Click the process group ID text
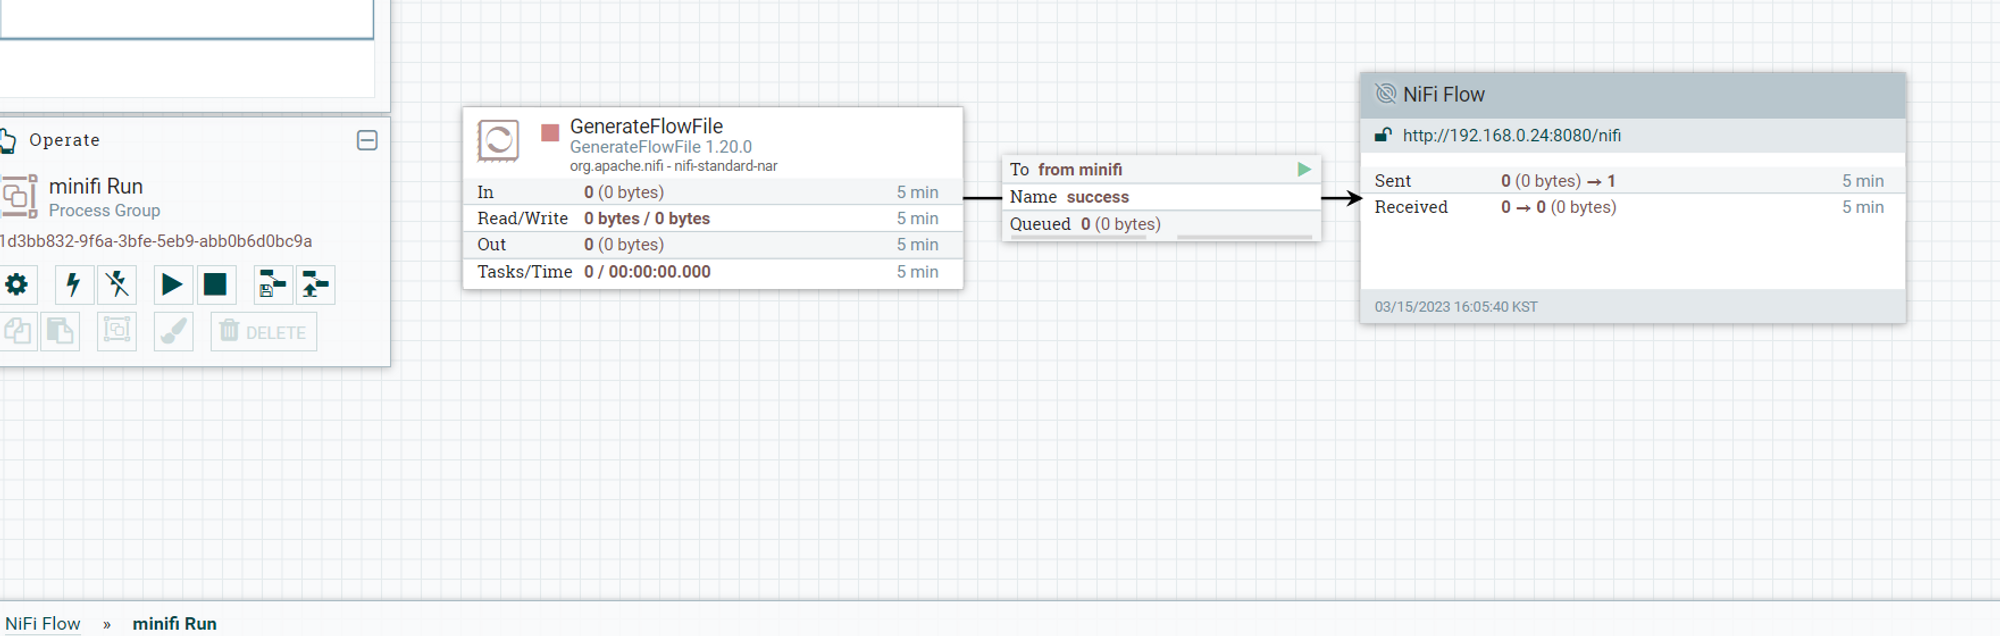Viewport: 2000px width, 636px height. tap(156, 241)
